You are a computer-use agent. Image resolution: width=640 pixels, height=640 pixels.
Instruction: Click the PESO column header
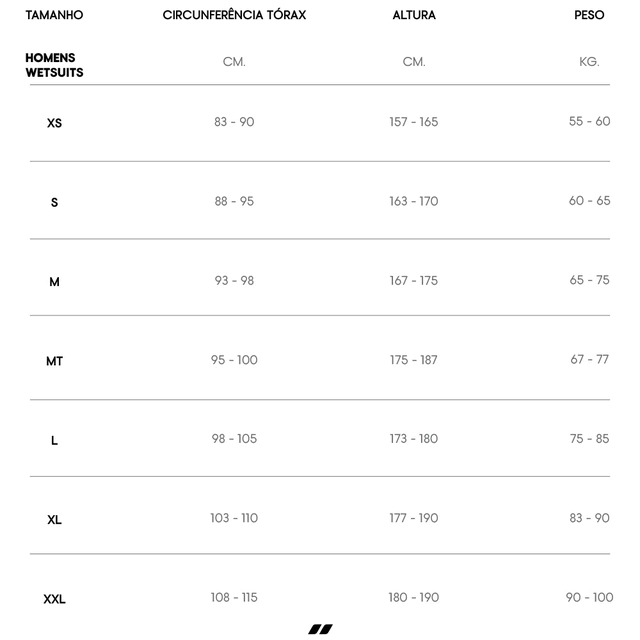coord(589,16)
